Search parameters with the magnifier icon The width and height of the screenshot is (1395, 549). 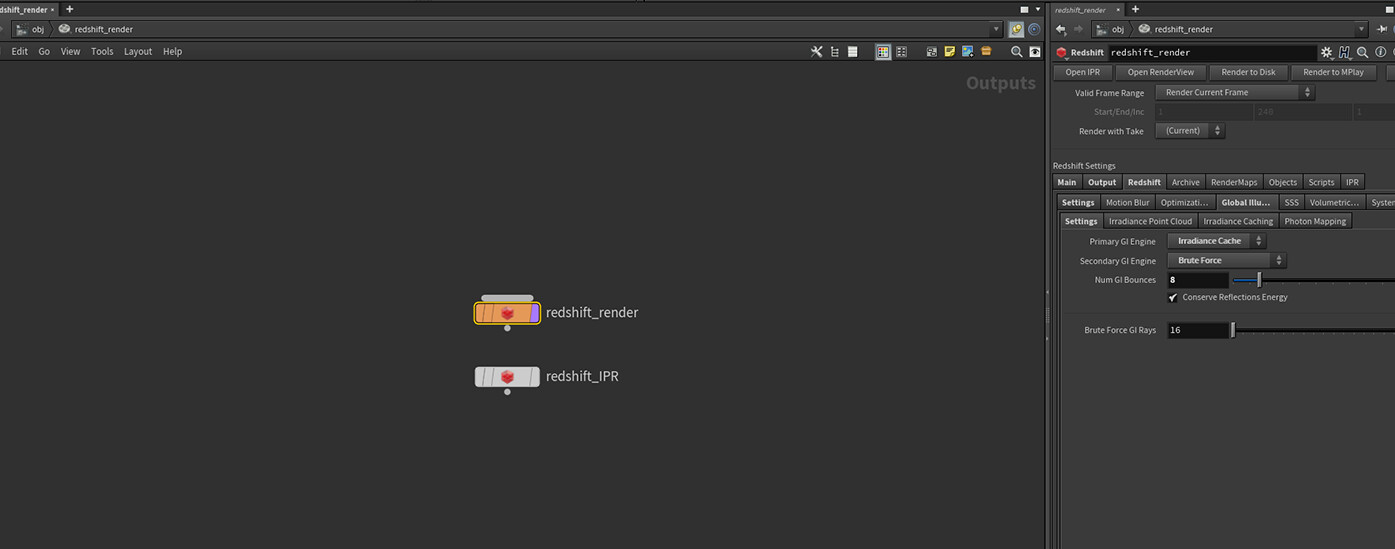(x=1362, y=52)
